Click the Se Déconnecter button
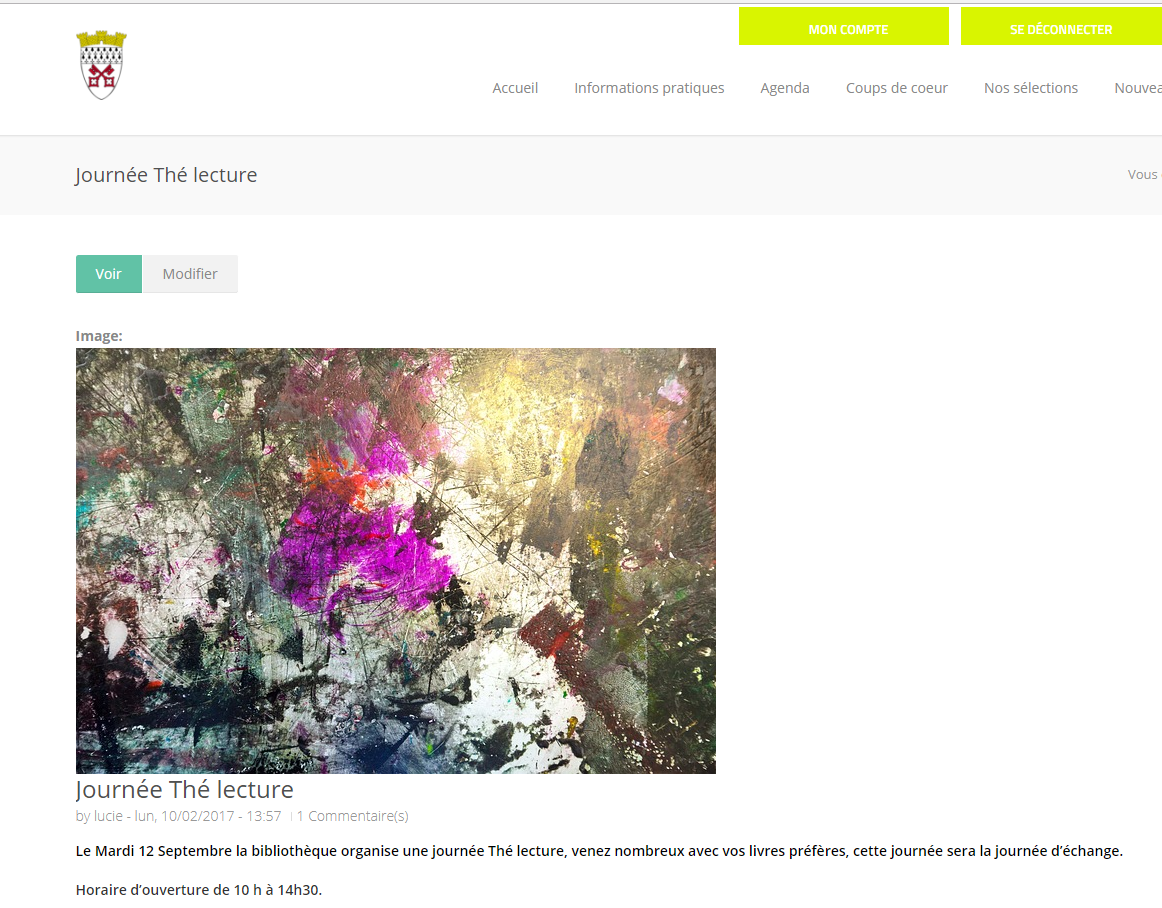1162x908 pixels. [x=1061, y=26]
